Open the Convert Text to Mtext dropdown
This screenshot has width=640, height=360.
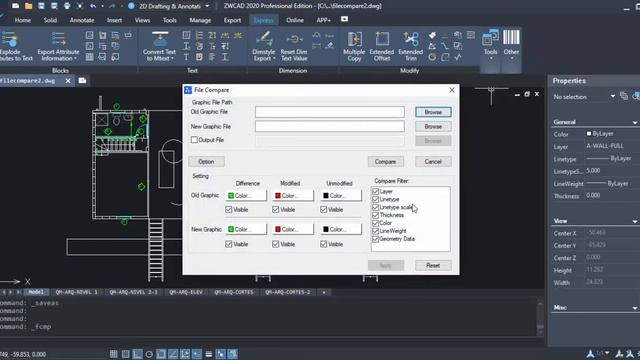coord(172,59)
